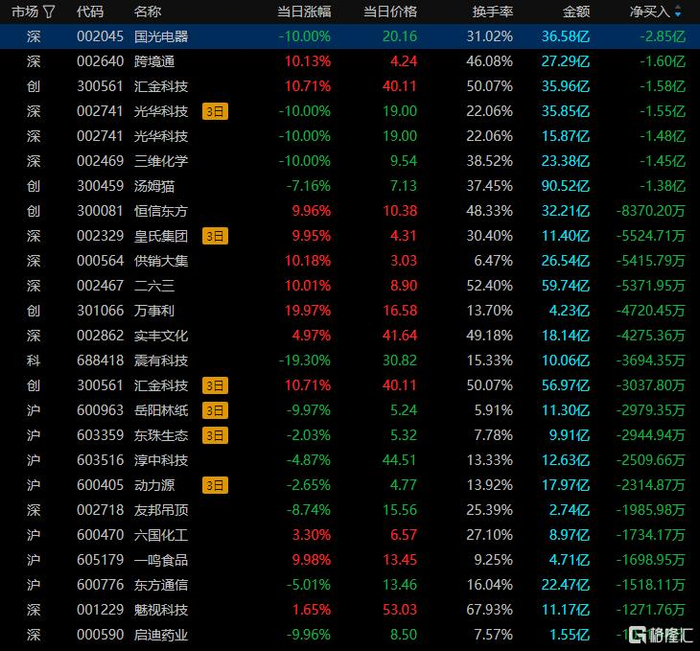This screenshot has height=651, width=700.
Task: Click the 36.58亿 amount cell
Action: pyautogui.click(x=566, y=36)
